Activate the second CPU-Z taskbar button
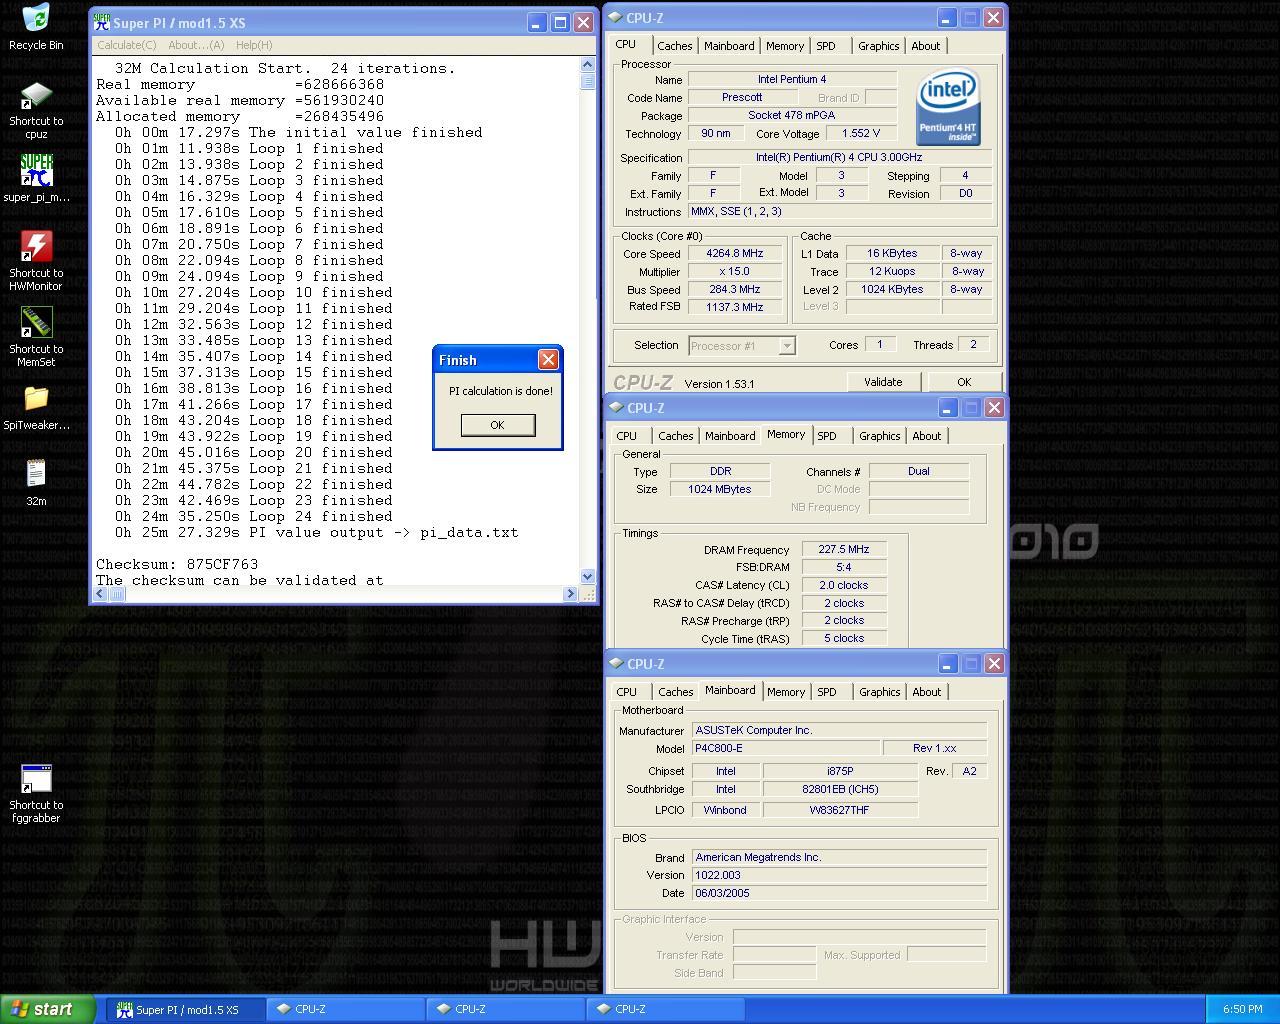Image resolution: width=1280 pixels, height=1024 pixels. [506, 1010]
